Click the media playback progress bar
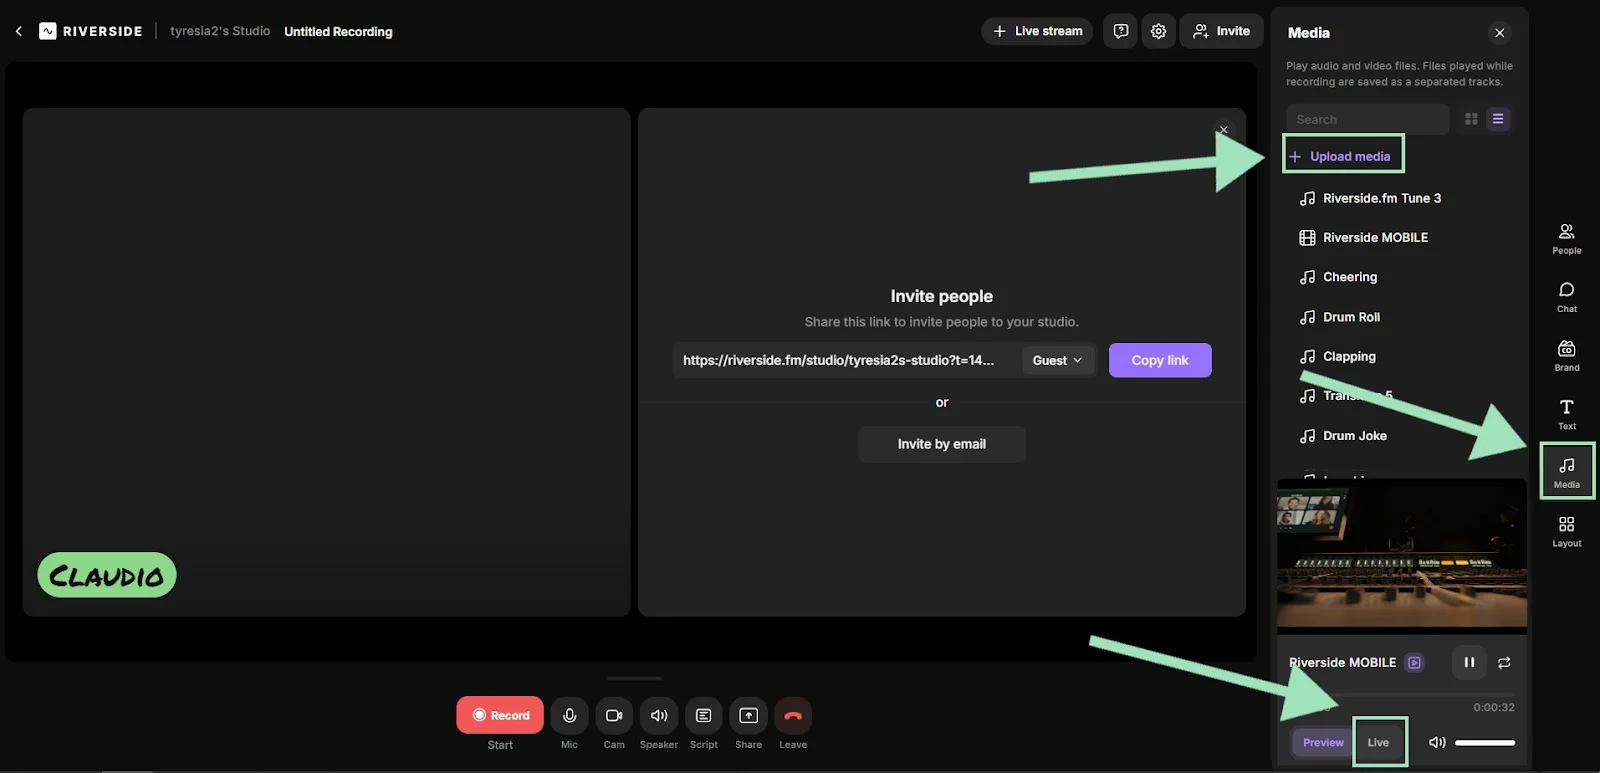1600x773 pixels. point(1402,694)
